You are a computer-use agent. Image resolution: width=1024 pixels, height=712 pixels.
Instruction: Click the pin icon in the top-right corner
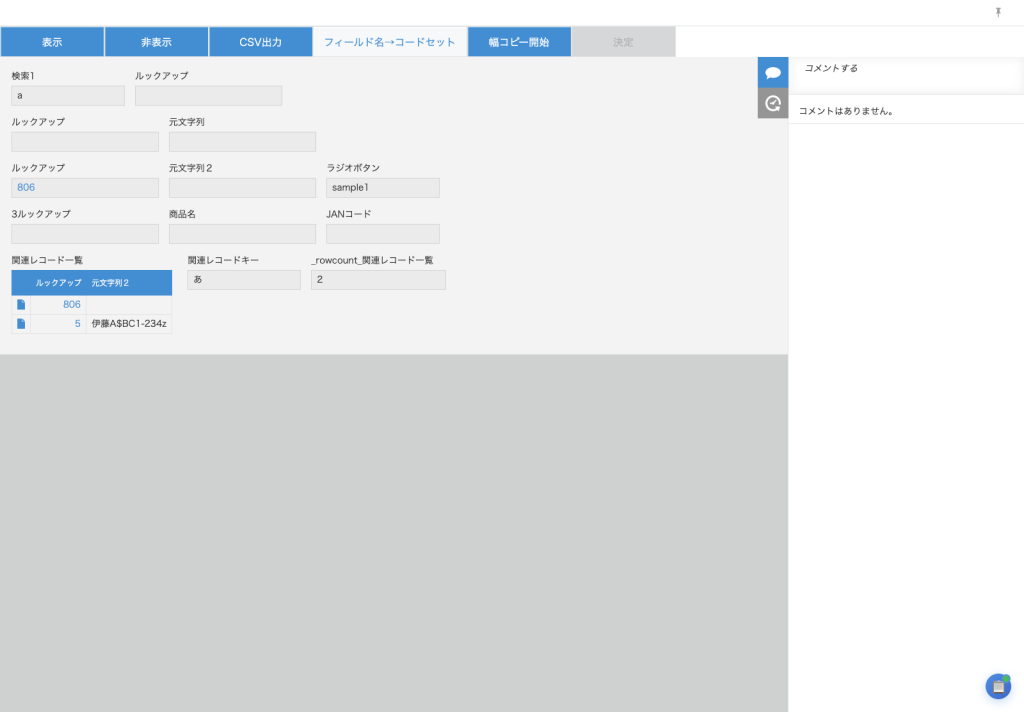[998, 12]
